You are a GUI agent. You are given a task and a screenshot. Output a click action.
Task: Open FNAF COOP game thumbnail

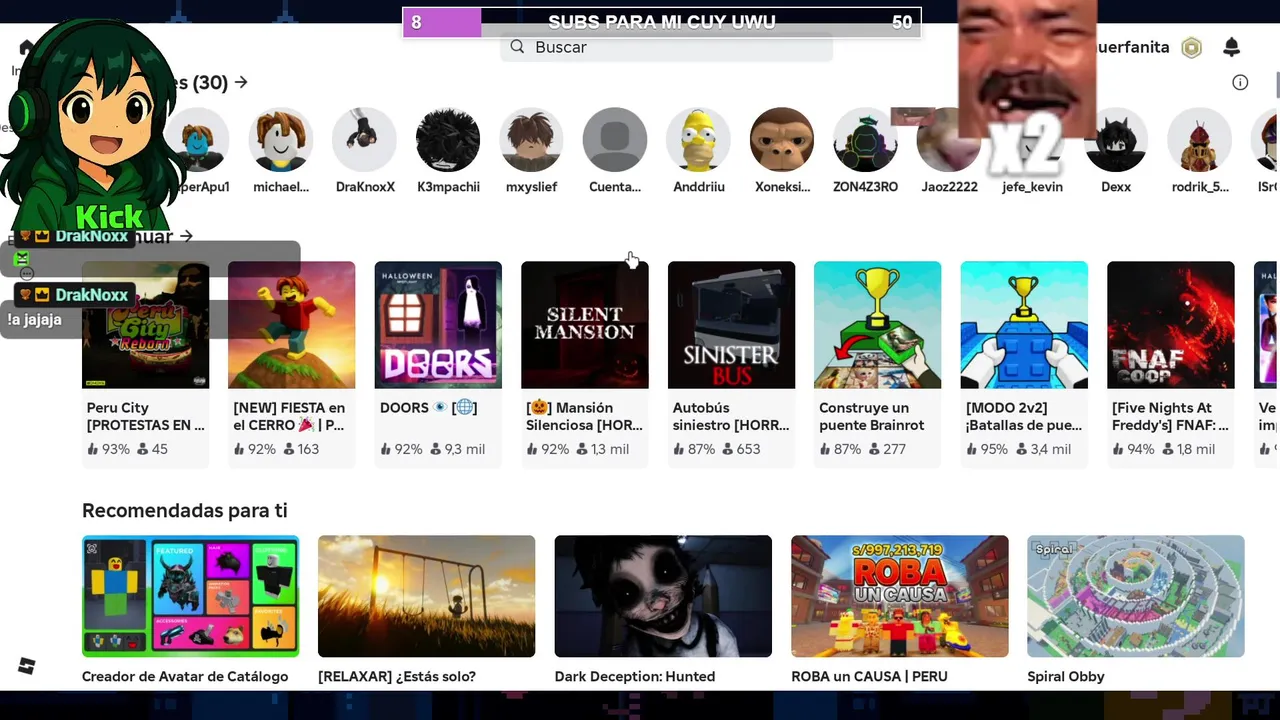1171,325
